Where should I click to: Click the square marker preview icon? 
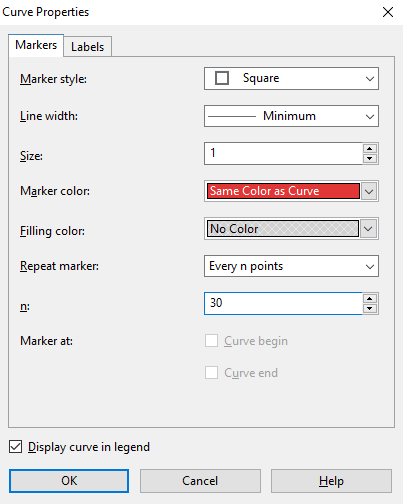(x=222, y=78)
